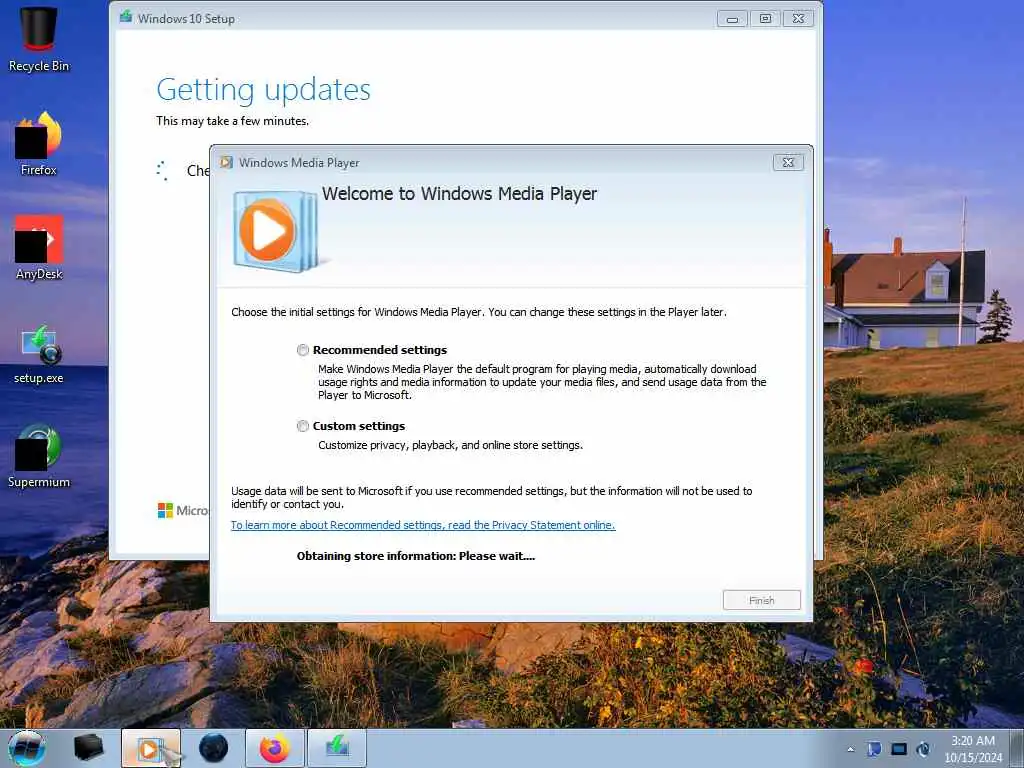Switch to Windows 10 Setup taskbar button

(x=337, y=748)
